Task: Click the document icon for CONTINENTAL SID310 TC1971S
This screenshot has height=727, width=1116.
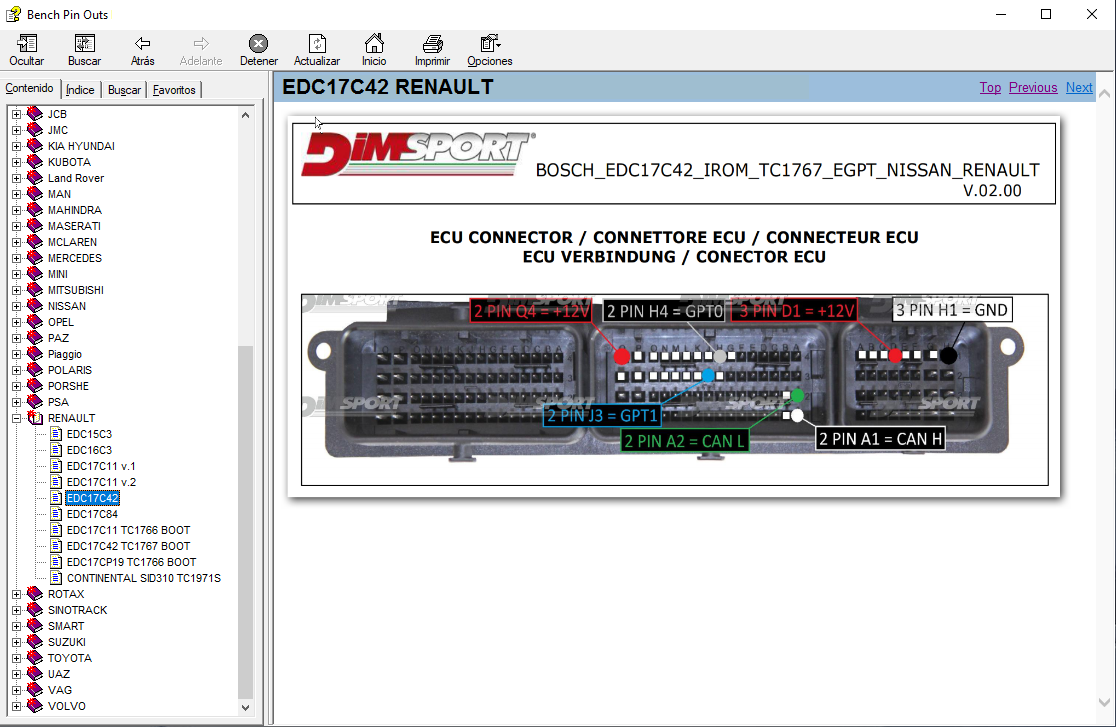Action: click(56, 578)
